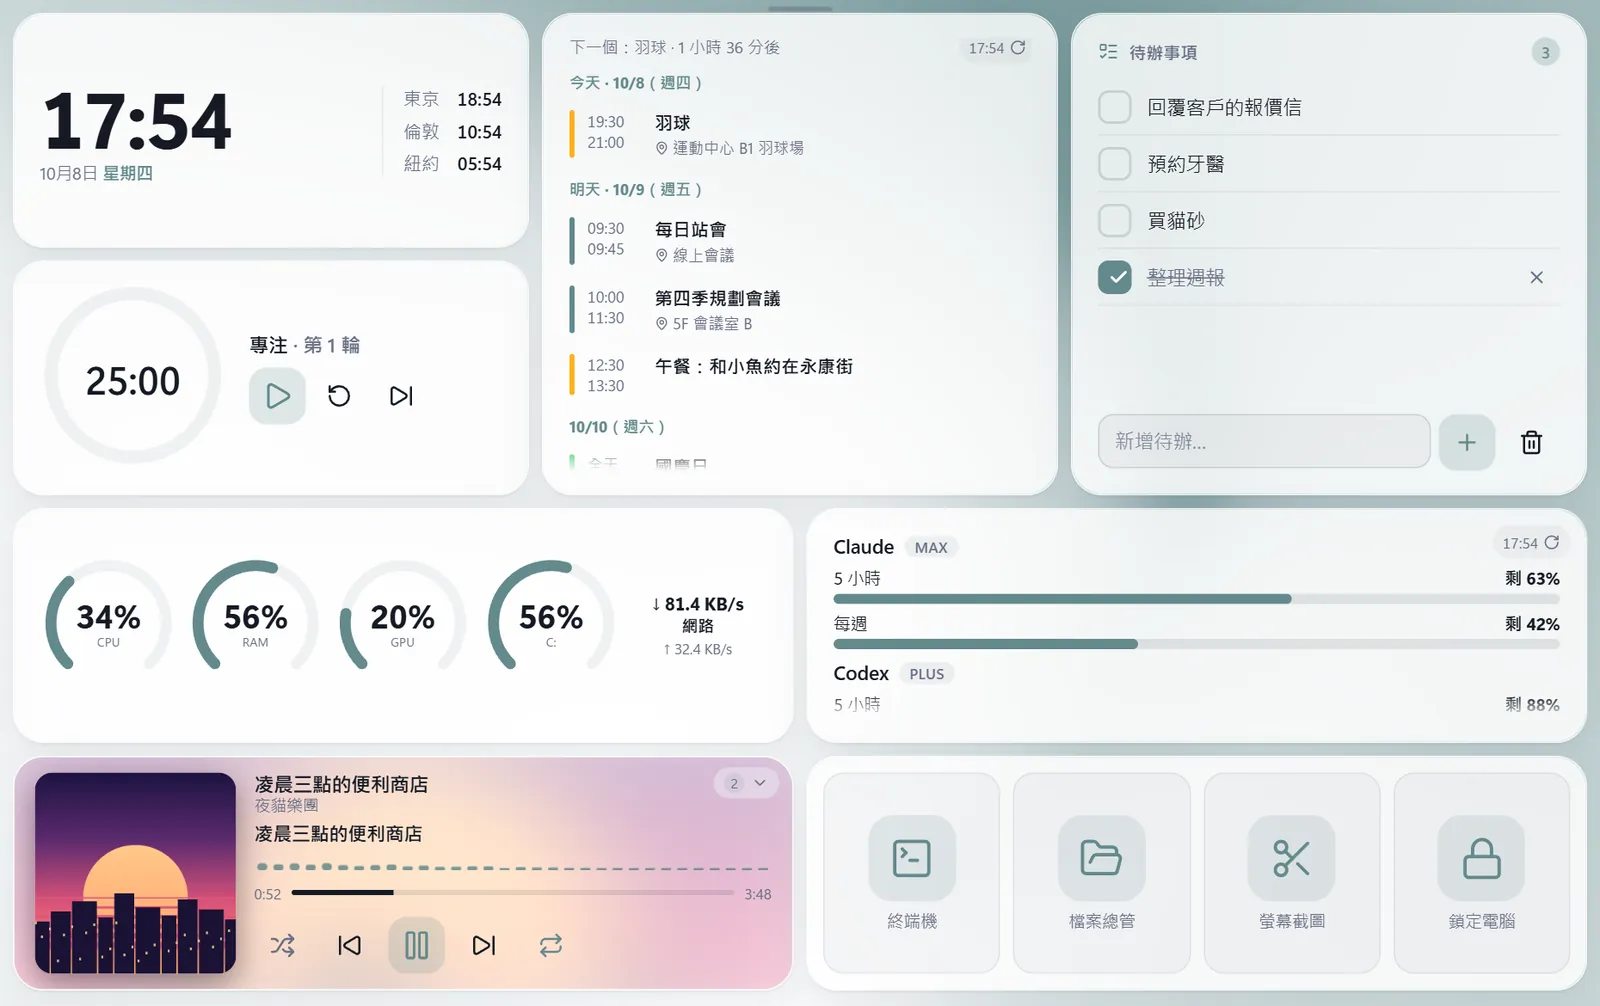The image size is (1600, 1006).
Task: Select the 今天 · 10/8 date header
Action: (636, 83)
